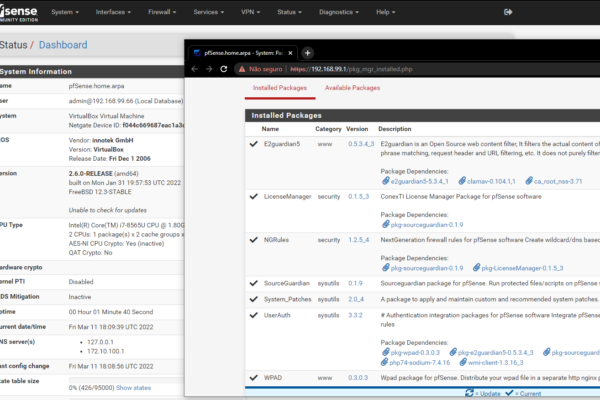Image resolution: width=600 pixels, height=400 pixels.
Task: Click the pfSense.home.arpa hostname value
Action: tap(96, 86)
